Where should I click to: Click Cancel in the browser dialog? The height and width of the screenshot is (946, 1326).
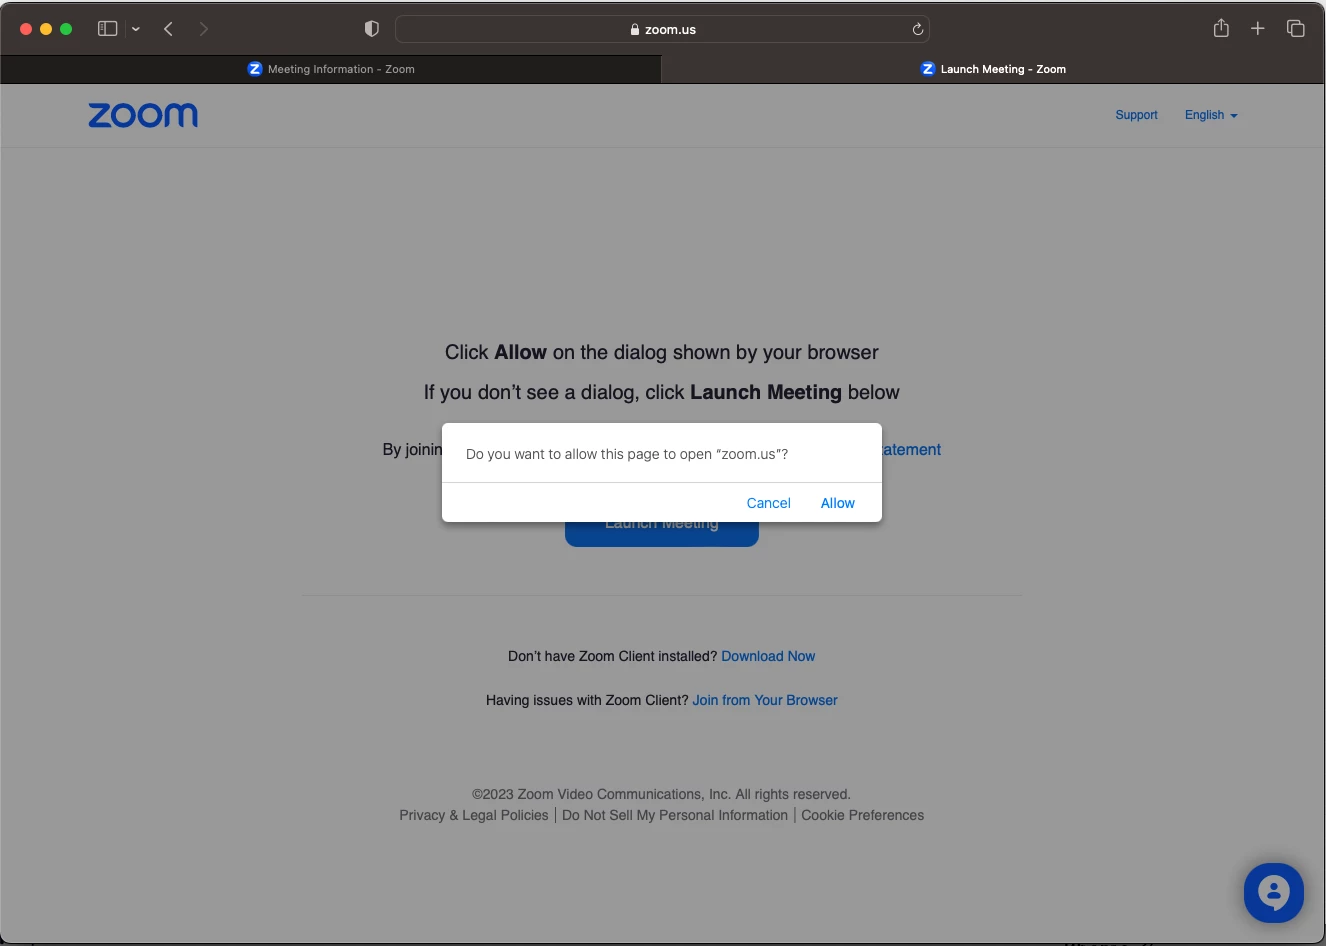point(768,503)
